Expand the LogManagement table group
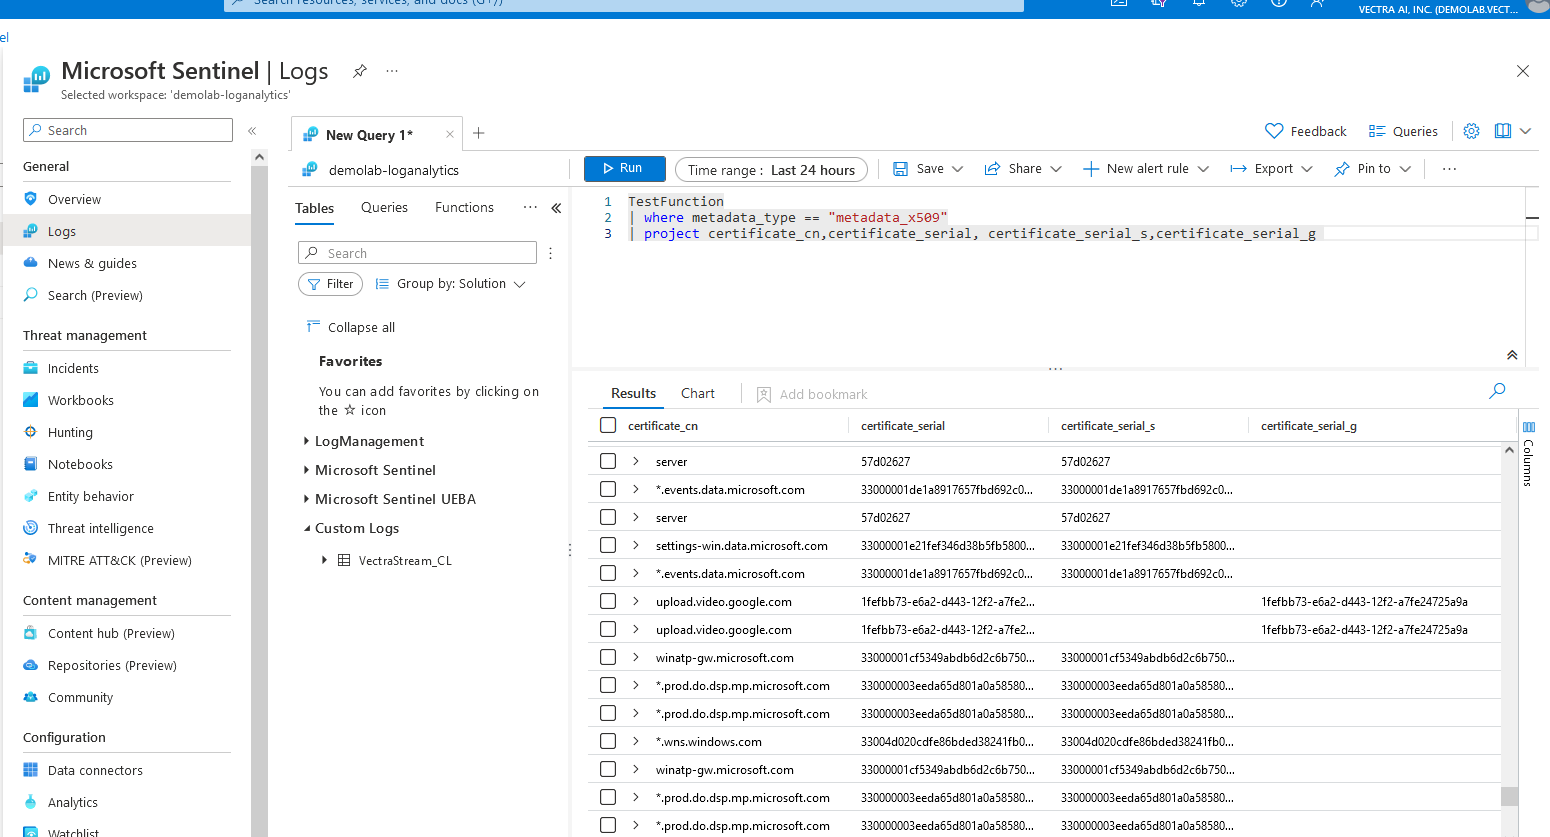Viewport: 1550px width, 837px height. [x=306, y=441]
